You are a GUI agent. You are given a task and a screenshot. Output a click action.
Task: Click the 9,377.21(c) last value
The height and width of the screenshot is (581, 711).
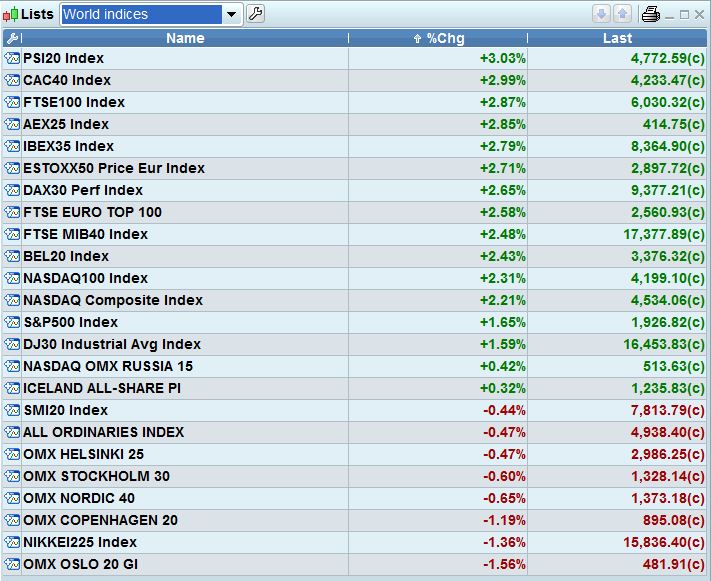coord(668,190)
